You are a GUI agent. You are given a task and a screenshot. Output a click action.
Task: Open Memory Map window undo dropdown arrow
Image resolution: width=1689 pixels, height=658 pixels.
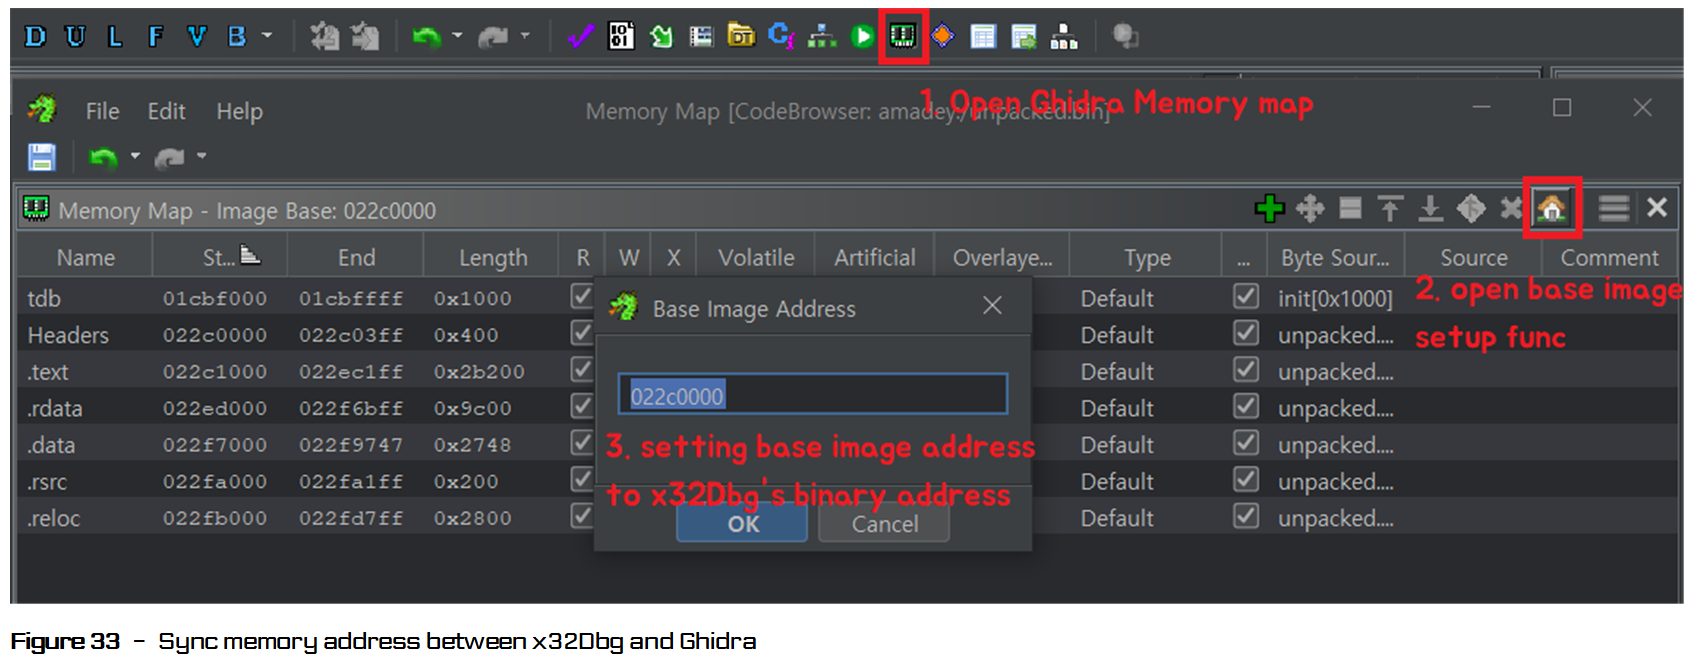pos(135,156)
